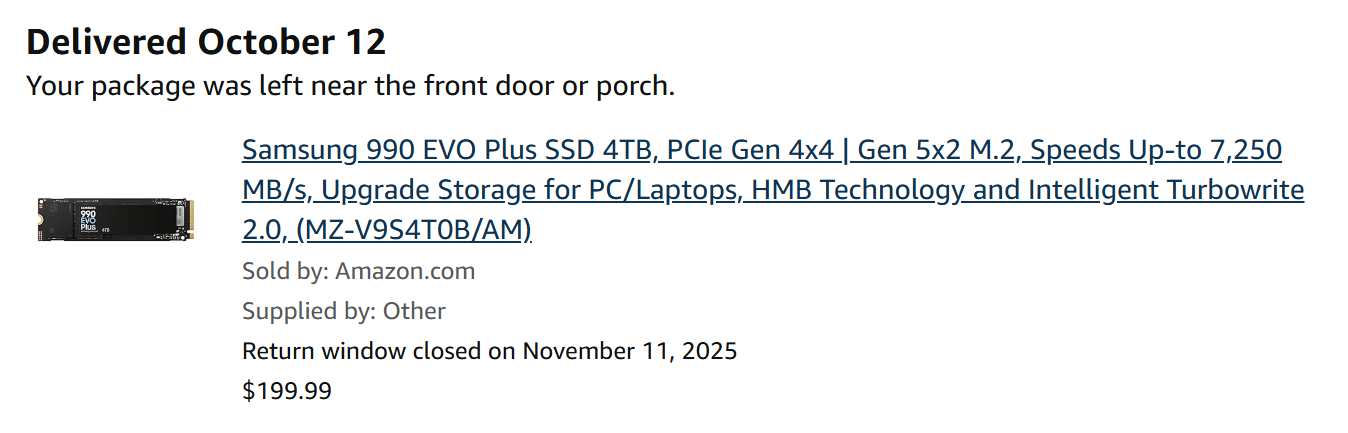Click the '990 EVO Plus' label on the SSD picture
The image size is (1348, 433).
(87, 220)
